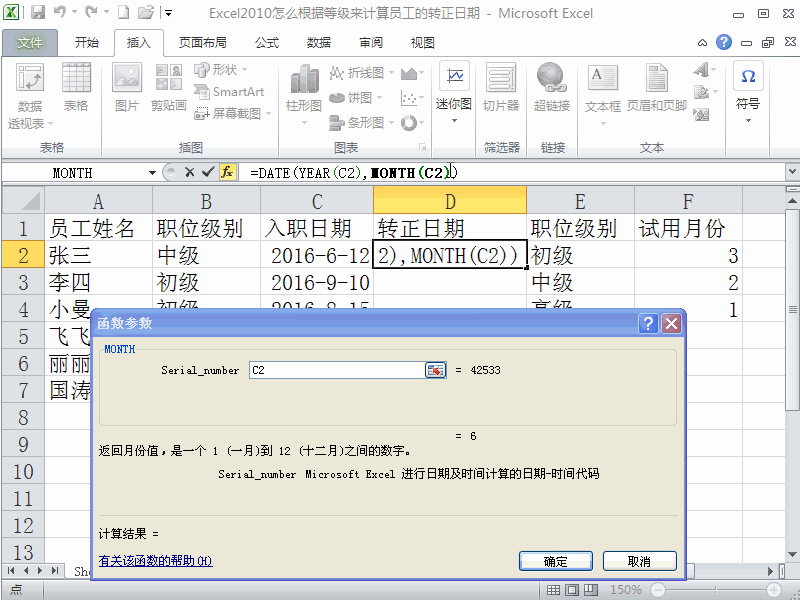The width and height of the screenshot is (800, 600).
Task: Switch to the Data (数据) tab
Action: click(x=318, y=43)
